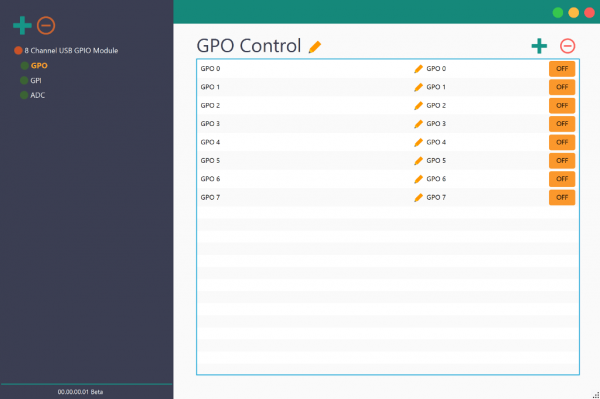Click the red close window button

(589, 13)
